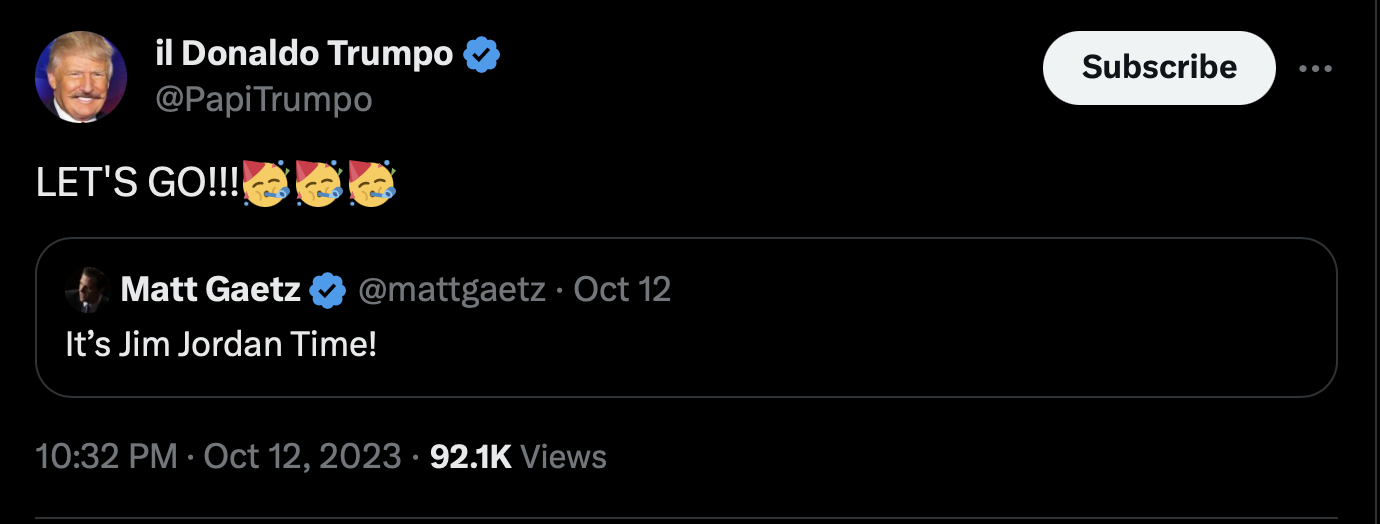Click the Oct 12 date in quoted tweet
This screenshot has height=524, width=1380.
622,290
